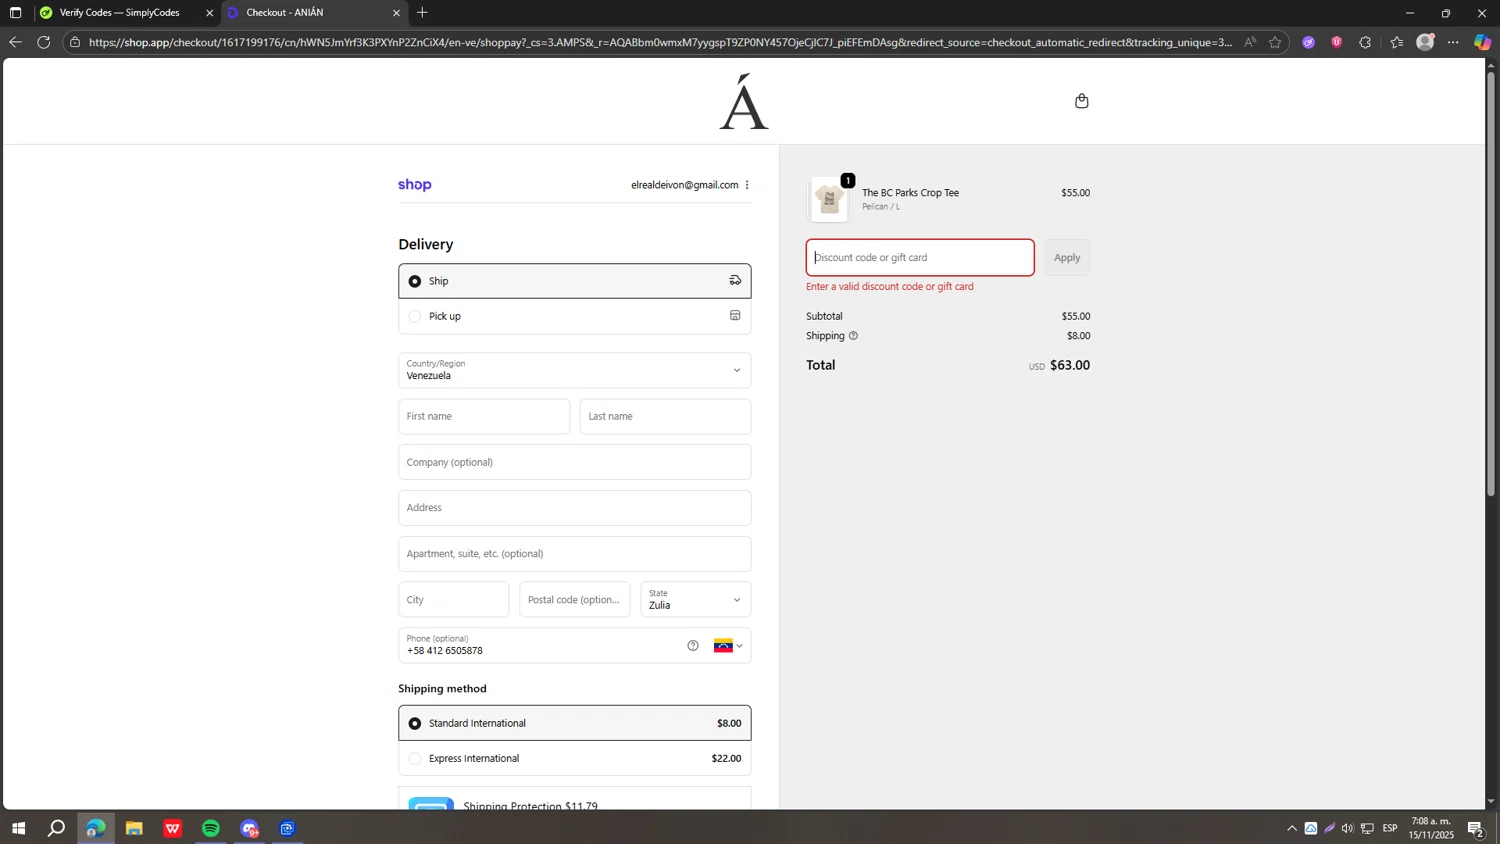Click the read aloud icon in address bar
Image resolution: width=1500 pixels, height=844 pixels.
(x=1250, y=42)
